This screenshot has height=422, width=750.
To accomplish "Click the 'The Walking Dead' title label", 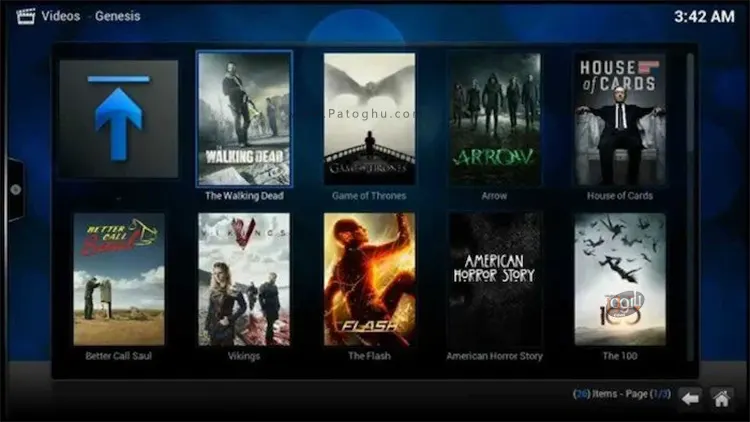I will click(x=244, y=196).
